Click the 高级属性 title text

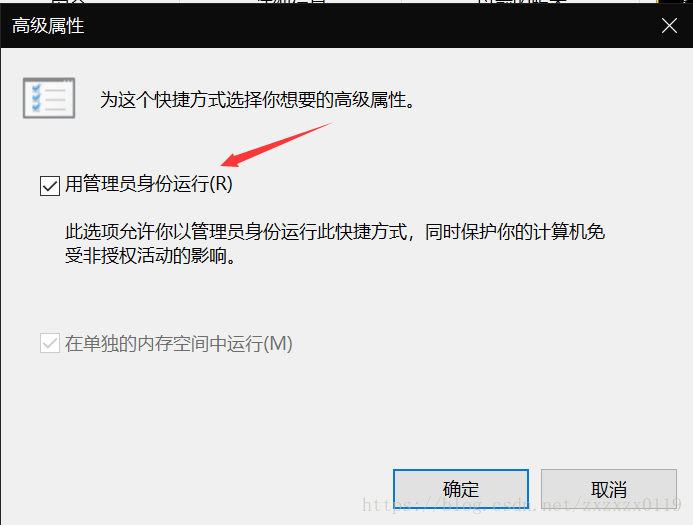tap(48, 26)
